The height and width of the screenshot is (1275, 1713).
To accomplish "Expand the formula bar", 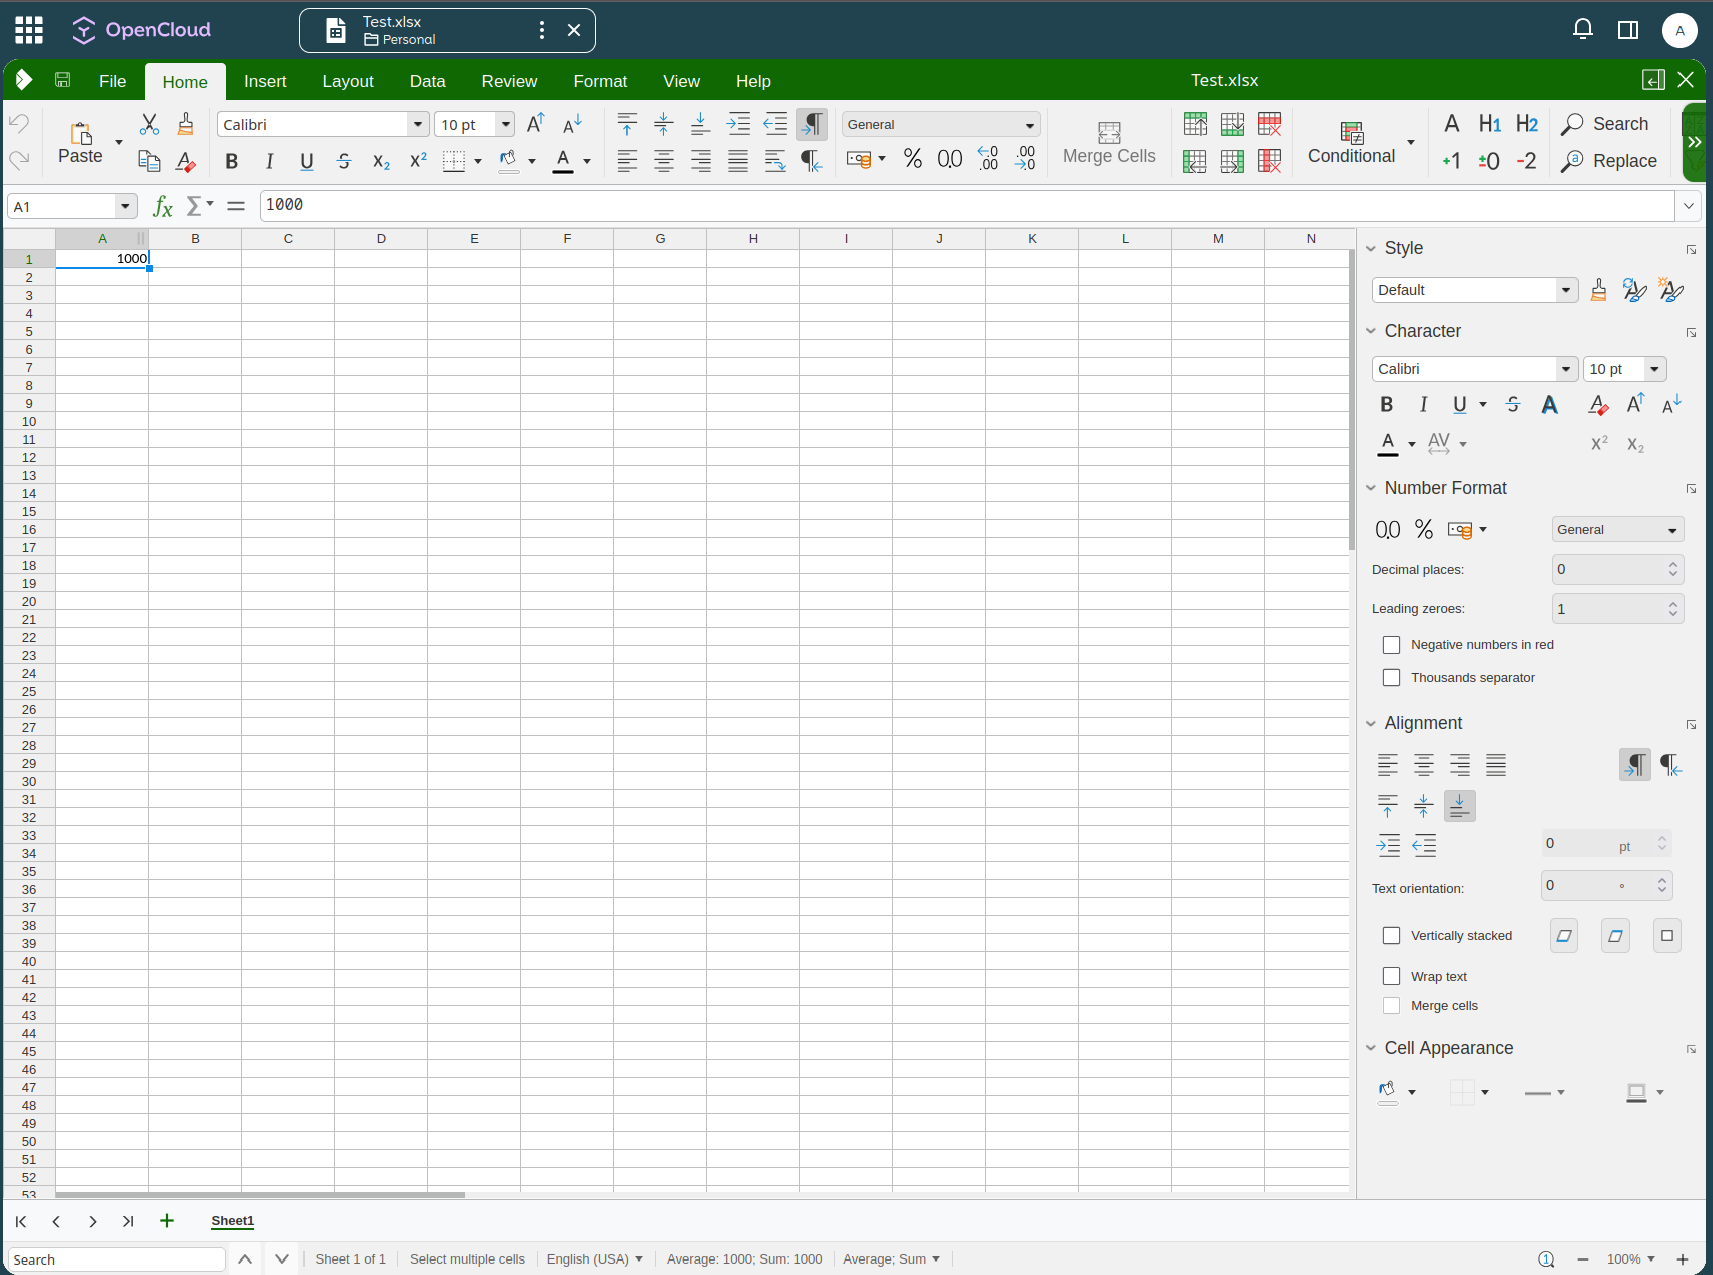I will click(x=1689, y=206).
